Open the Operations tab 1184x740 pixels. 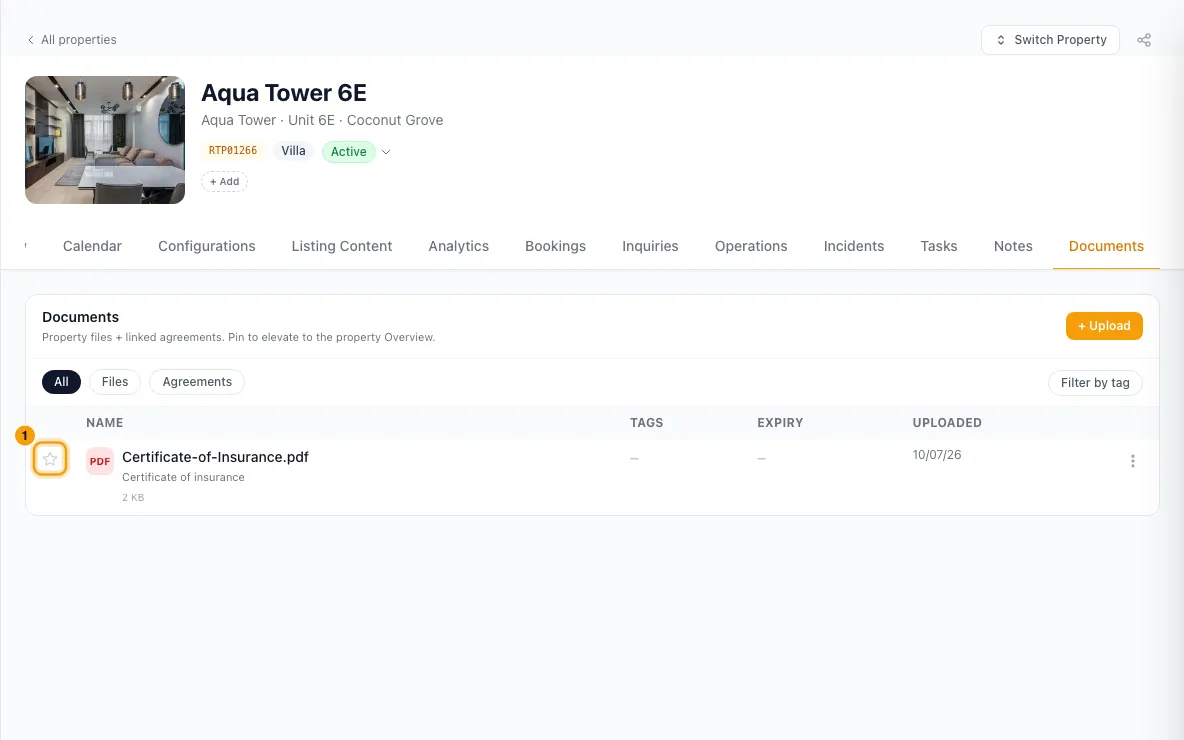click(x=751, y=246)
